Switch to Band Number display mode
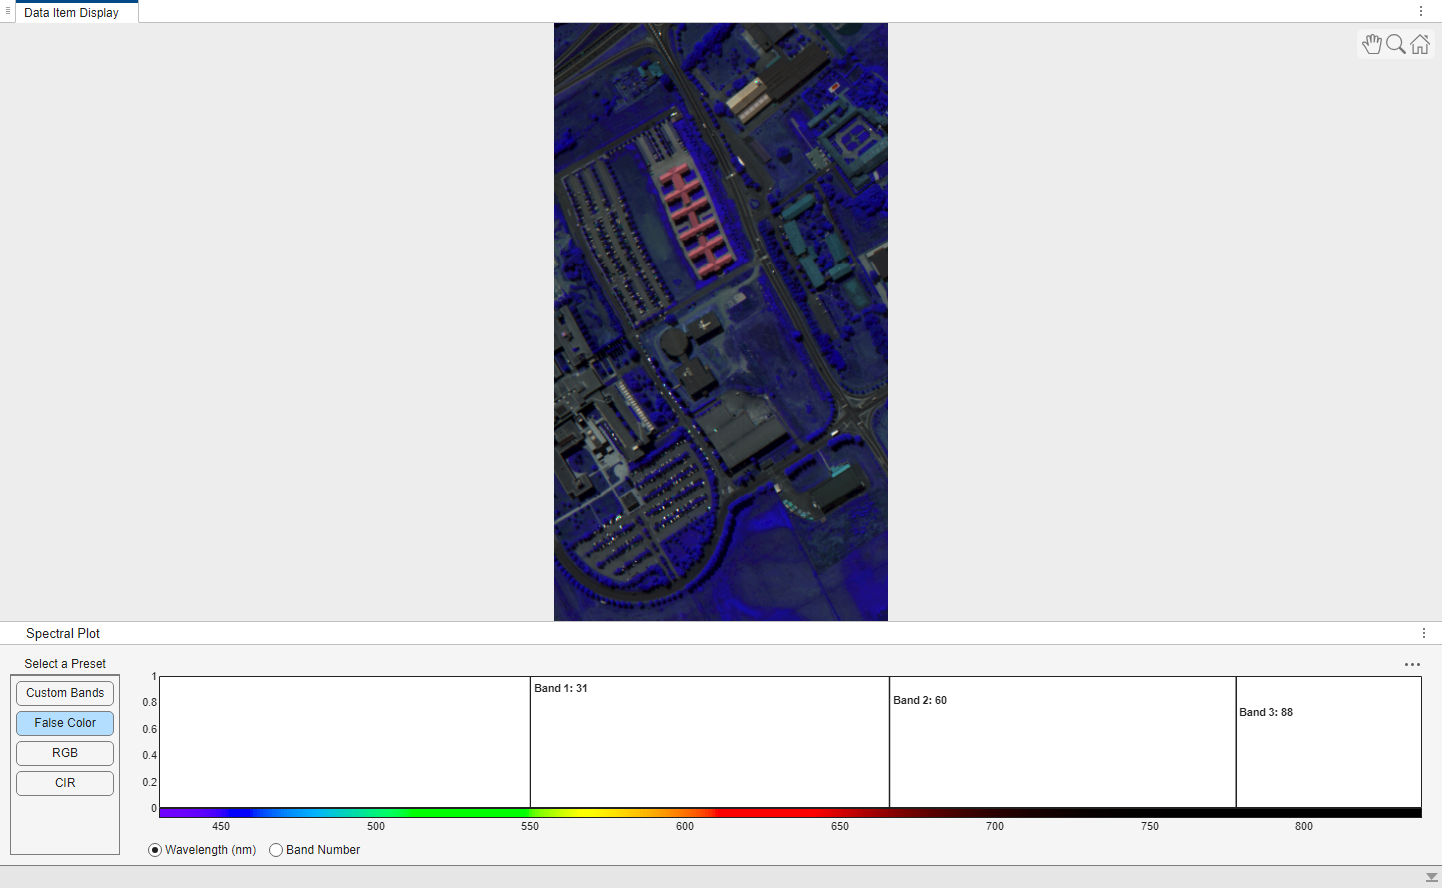1442x888 pixels. pyautogui.click(x=276, y=850)
